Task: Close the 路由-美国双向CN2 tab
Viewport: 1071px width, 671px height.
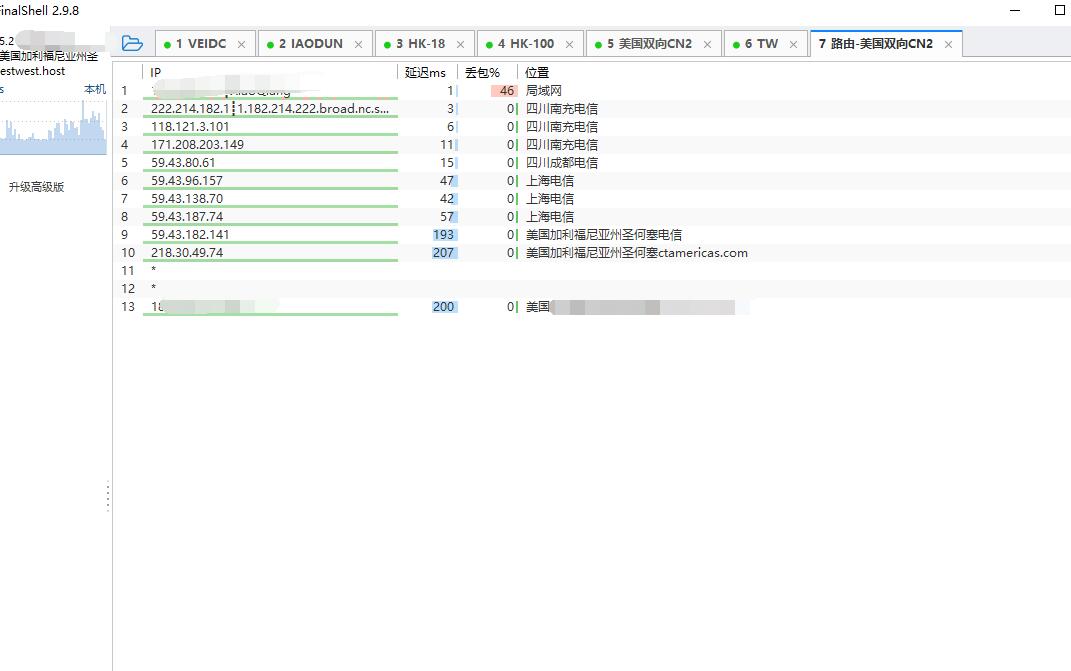Action: click(x=948, y=45)
